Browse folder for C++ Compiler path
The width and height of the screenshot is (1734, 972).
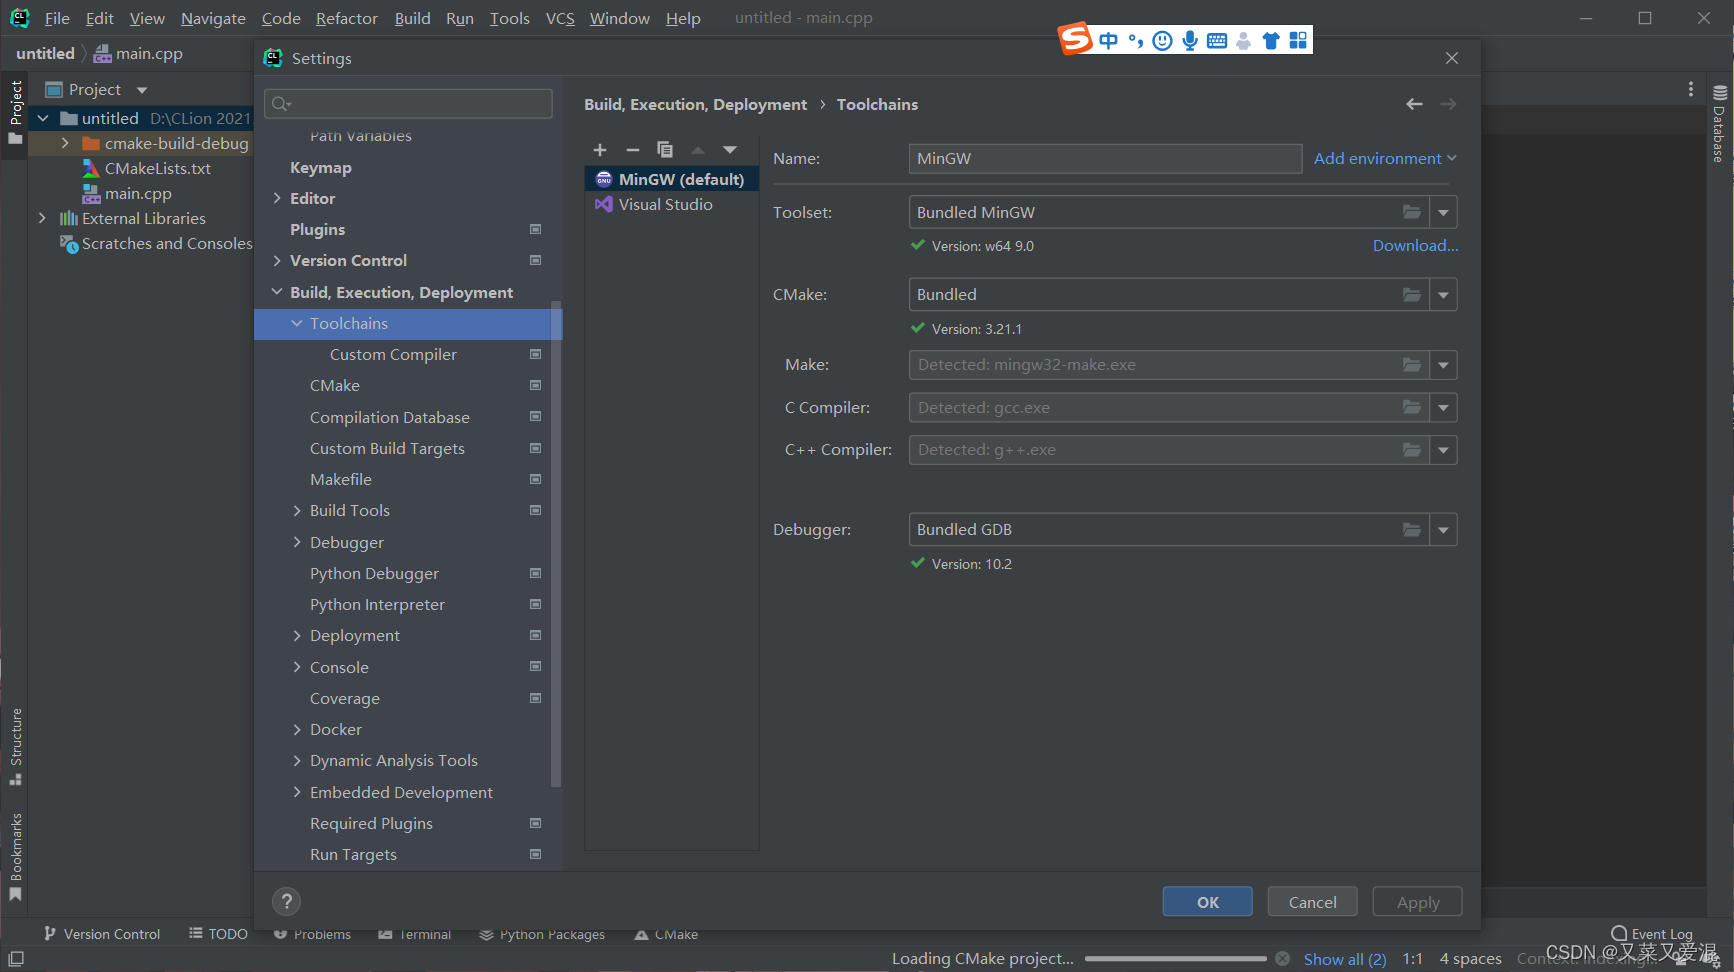(x=1411, y=450)
